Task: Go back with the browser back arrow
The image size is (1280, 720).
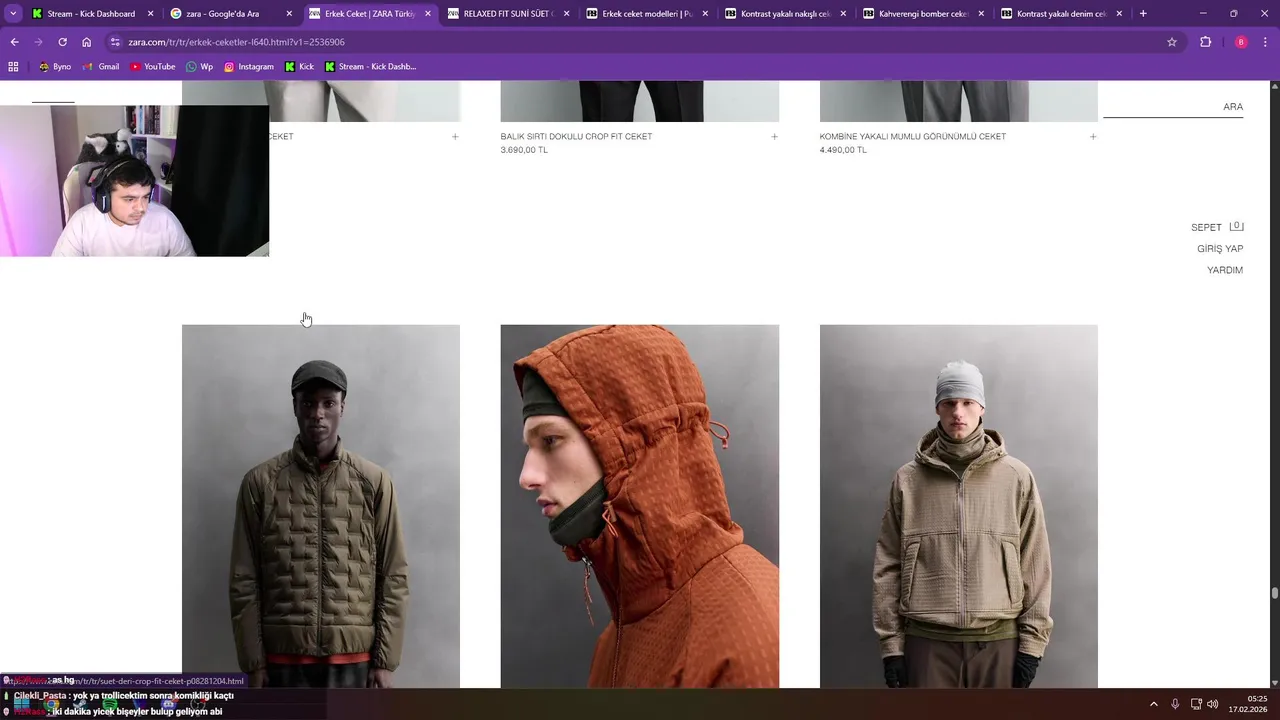Action: tap(14, 42)
